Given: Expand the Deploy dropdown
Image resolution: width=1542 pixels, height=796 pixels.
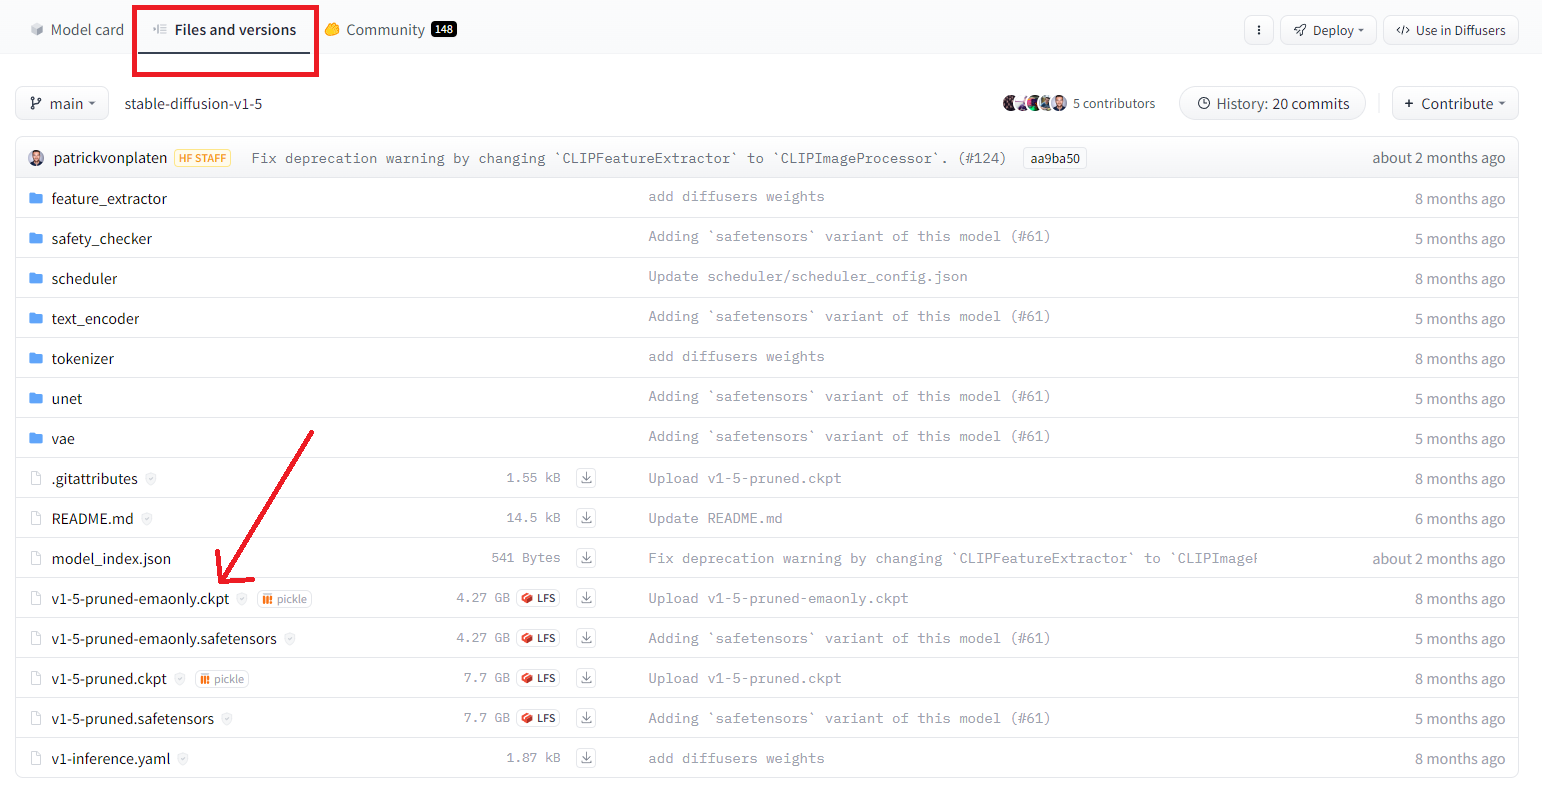Looking at the screenshot, I should coord(1328,30).
